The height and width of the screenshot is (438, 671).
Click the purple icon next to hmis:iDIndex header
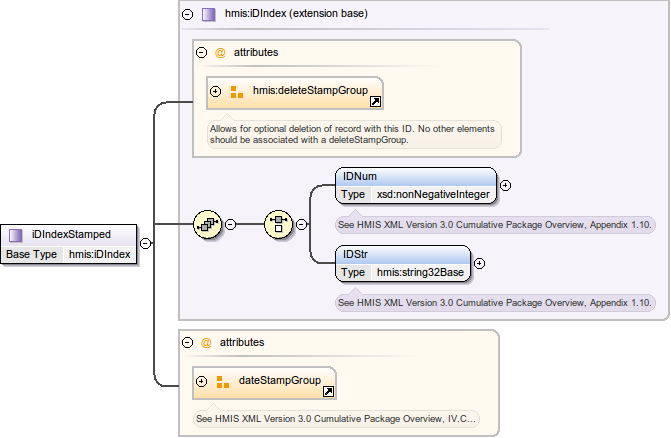pyautogui.click(x=208, y=14)
